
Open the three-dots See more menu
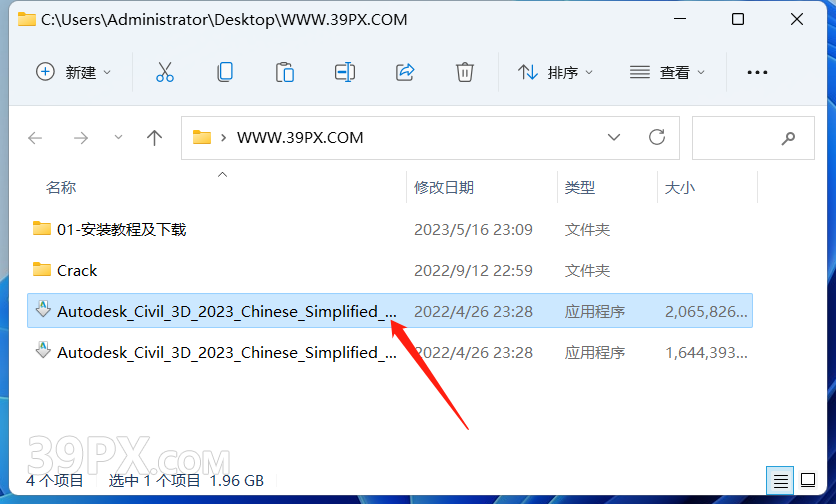tap(757, 72)
